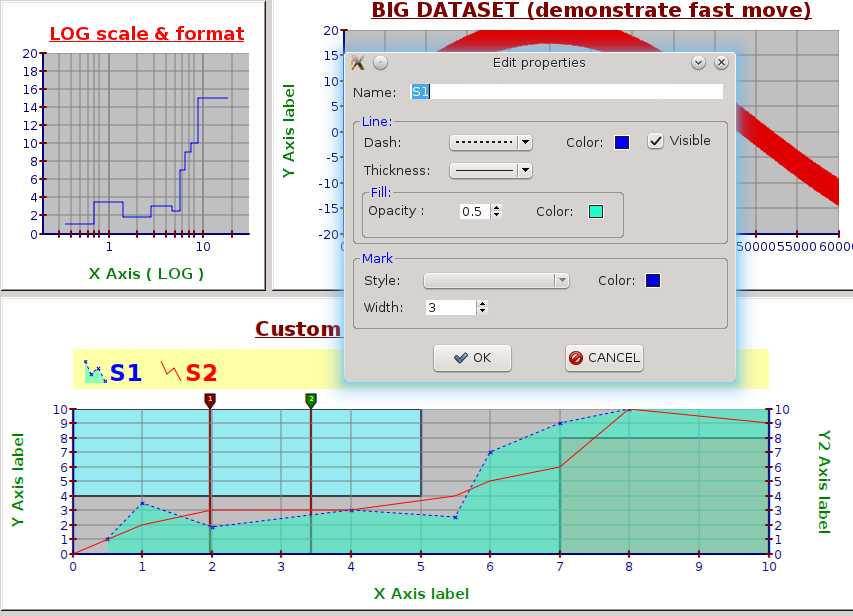This screenshot has width=853, height=616.
Task: Close the Edit properties dialog
Action: pos(720,63)
